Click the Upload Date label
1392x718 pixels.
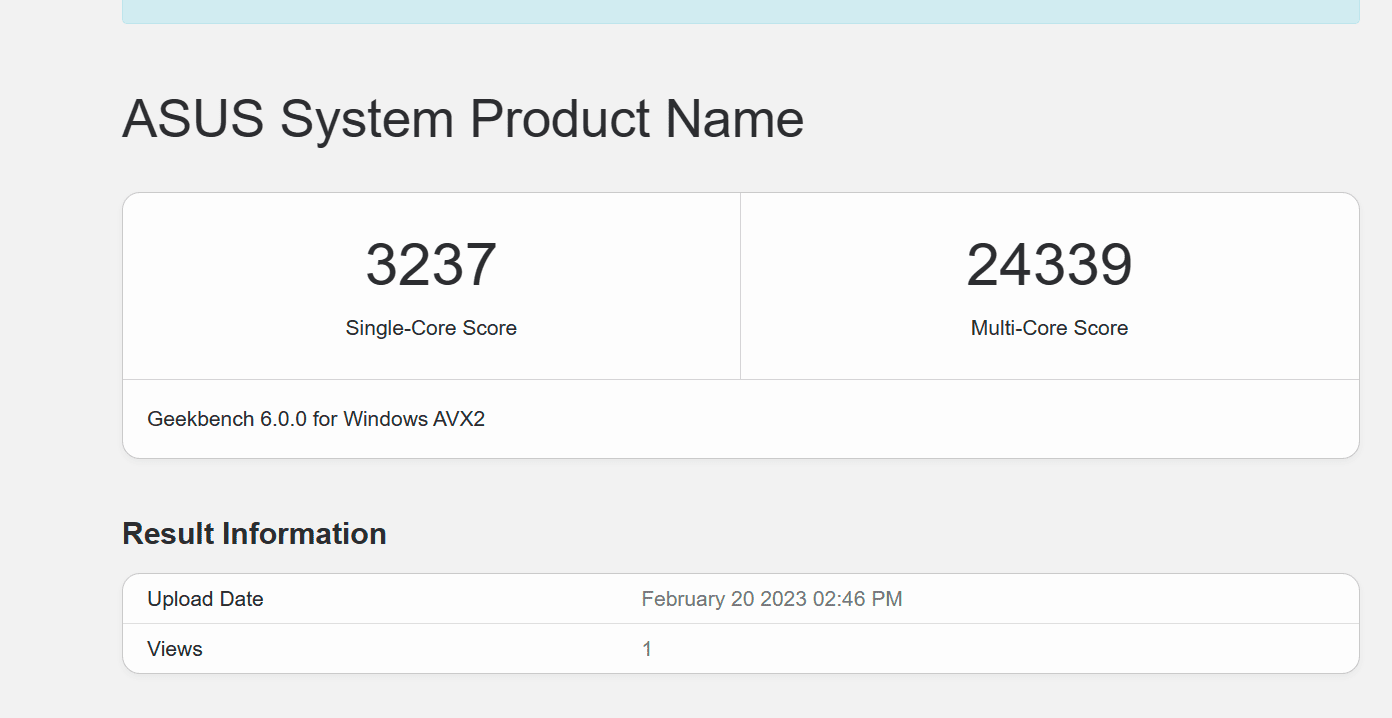click(205, 599)
